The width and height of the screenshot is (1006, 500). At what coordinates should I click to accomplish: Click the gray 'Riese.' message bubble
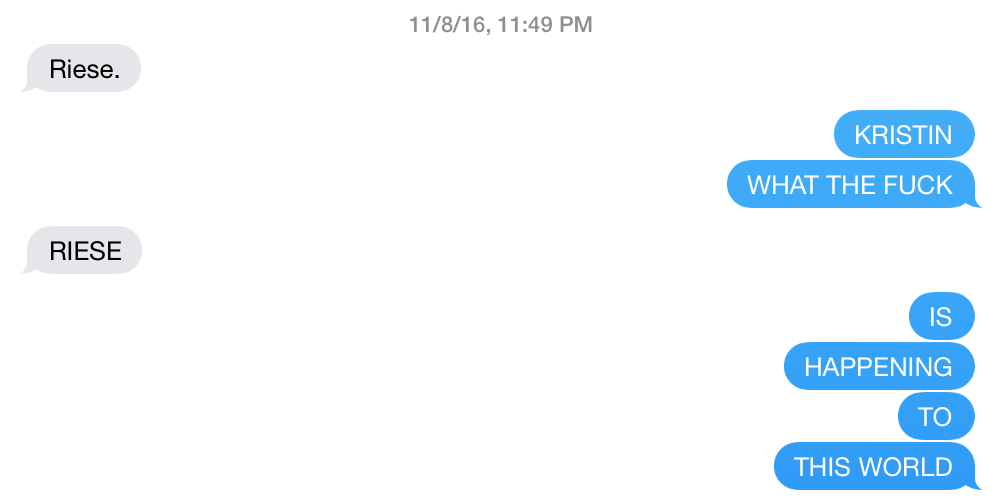[x=83, y=68]
